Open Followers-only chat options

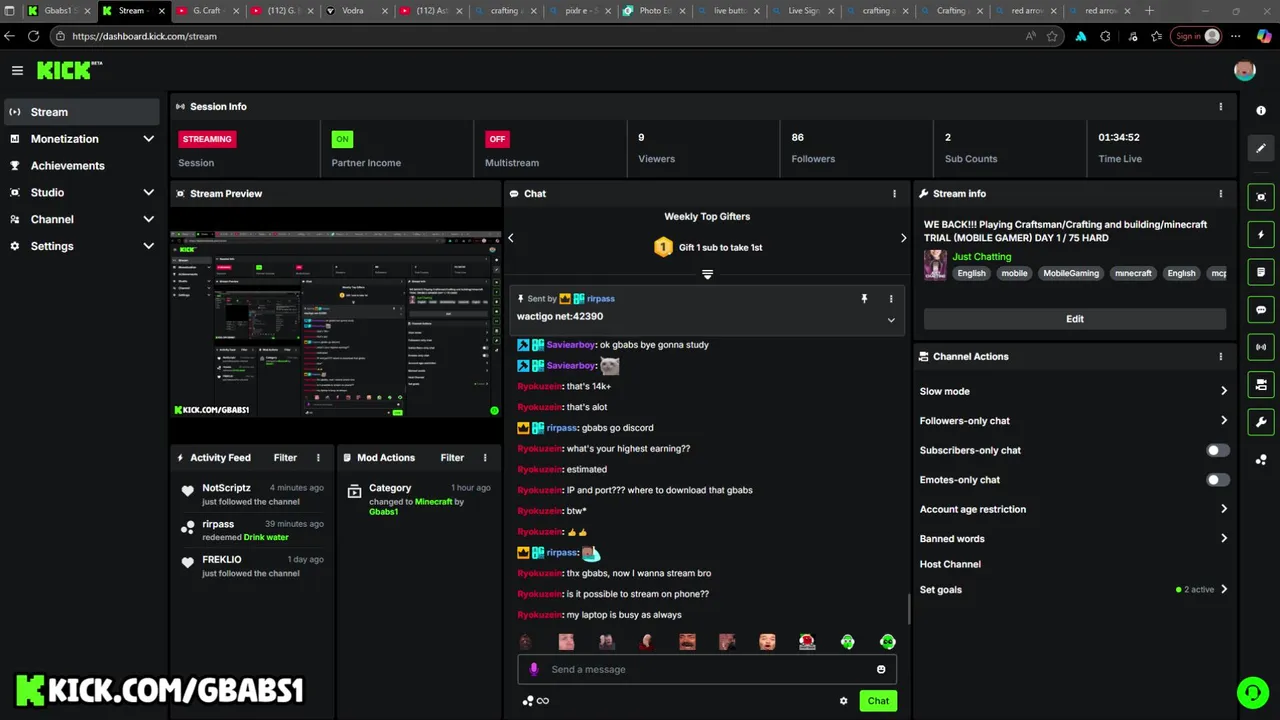[x=1074, y=421]
